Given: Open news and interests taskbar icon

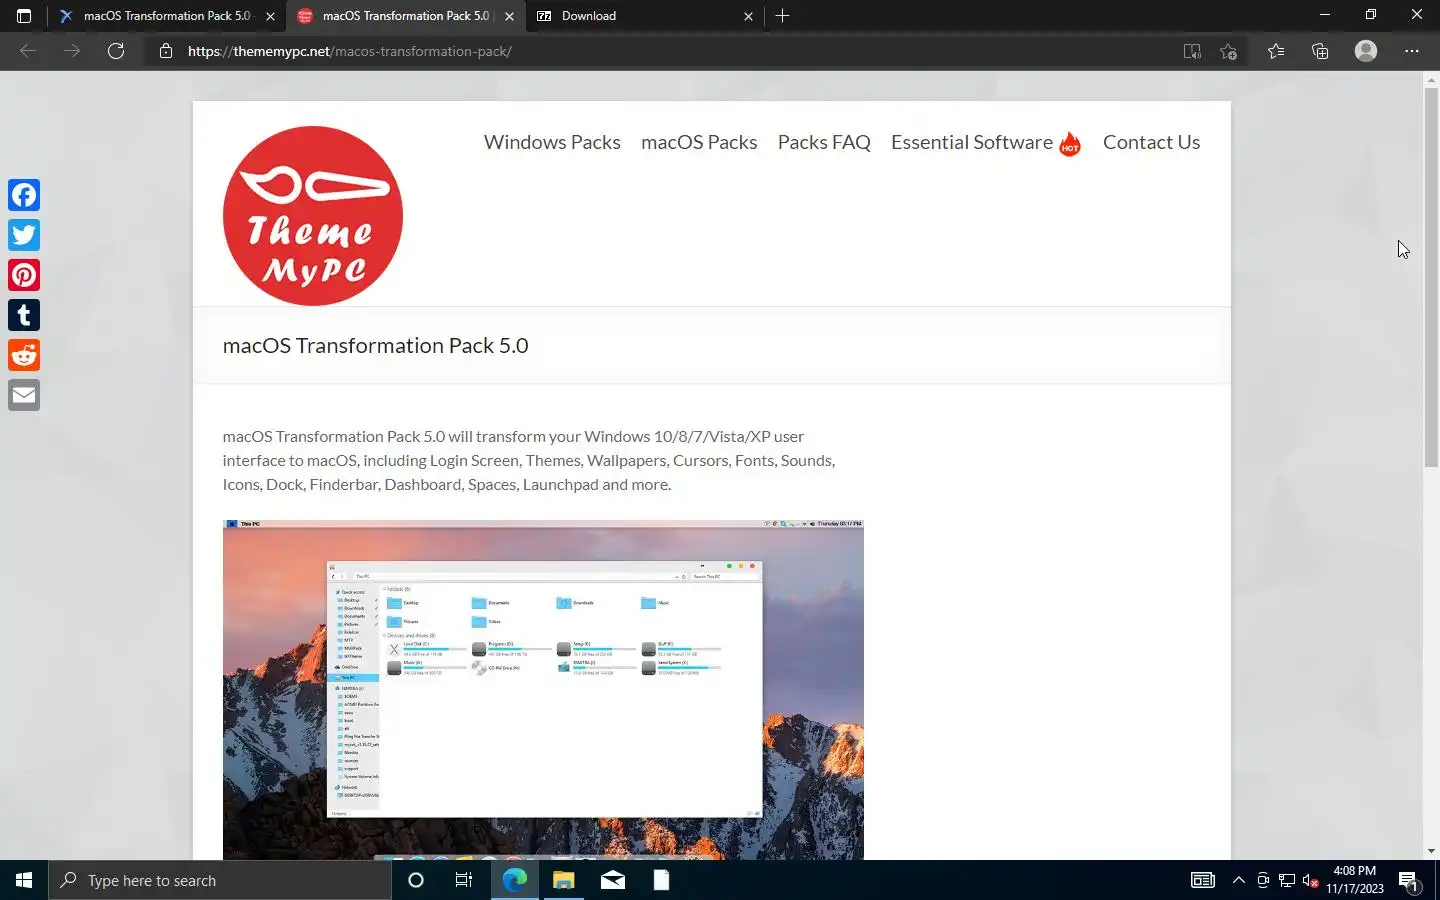Looking at the screenshot, I should tap(1203, 880).
